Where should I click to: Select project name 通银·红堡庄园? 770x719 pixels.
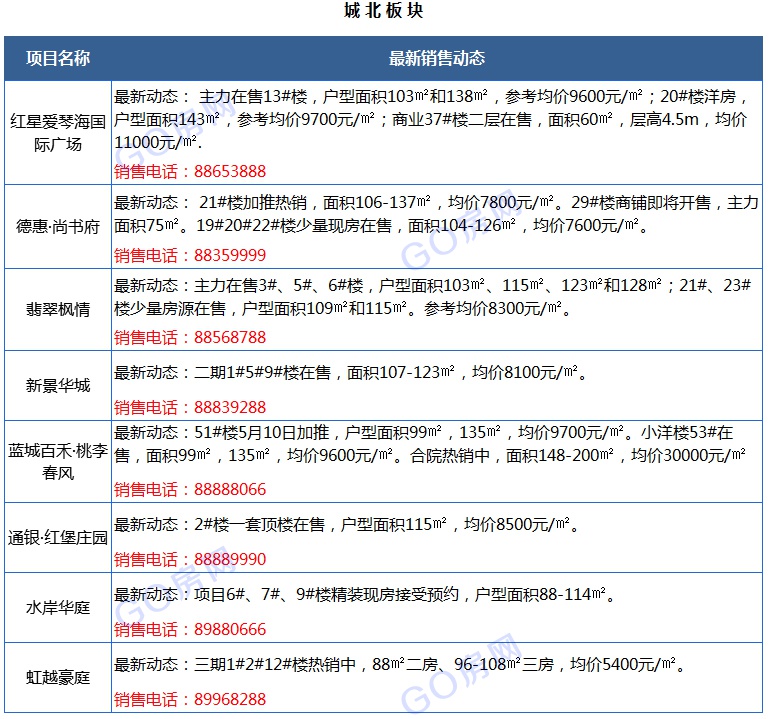[x=58, y=538]
